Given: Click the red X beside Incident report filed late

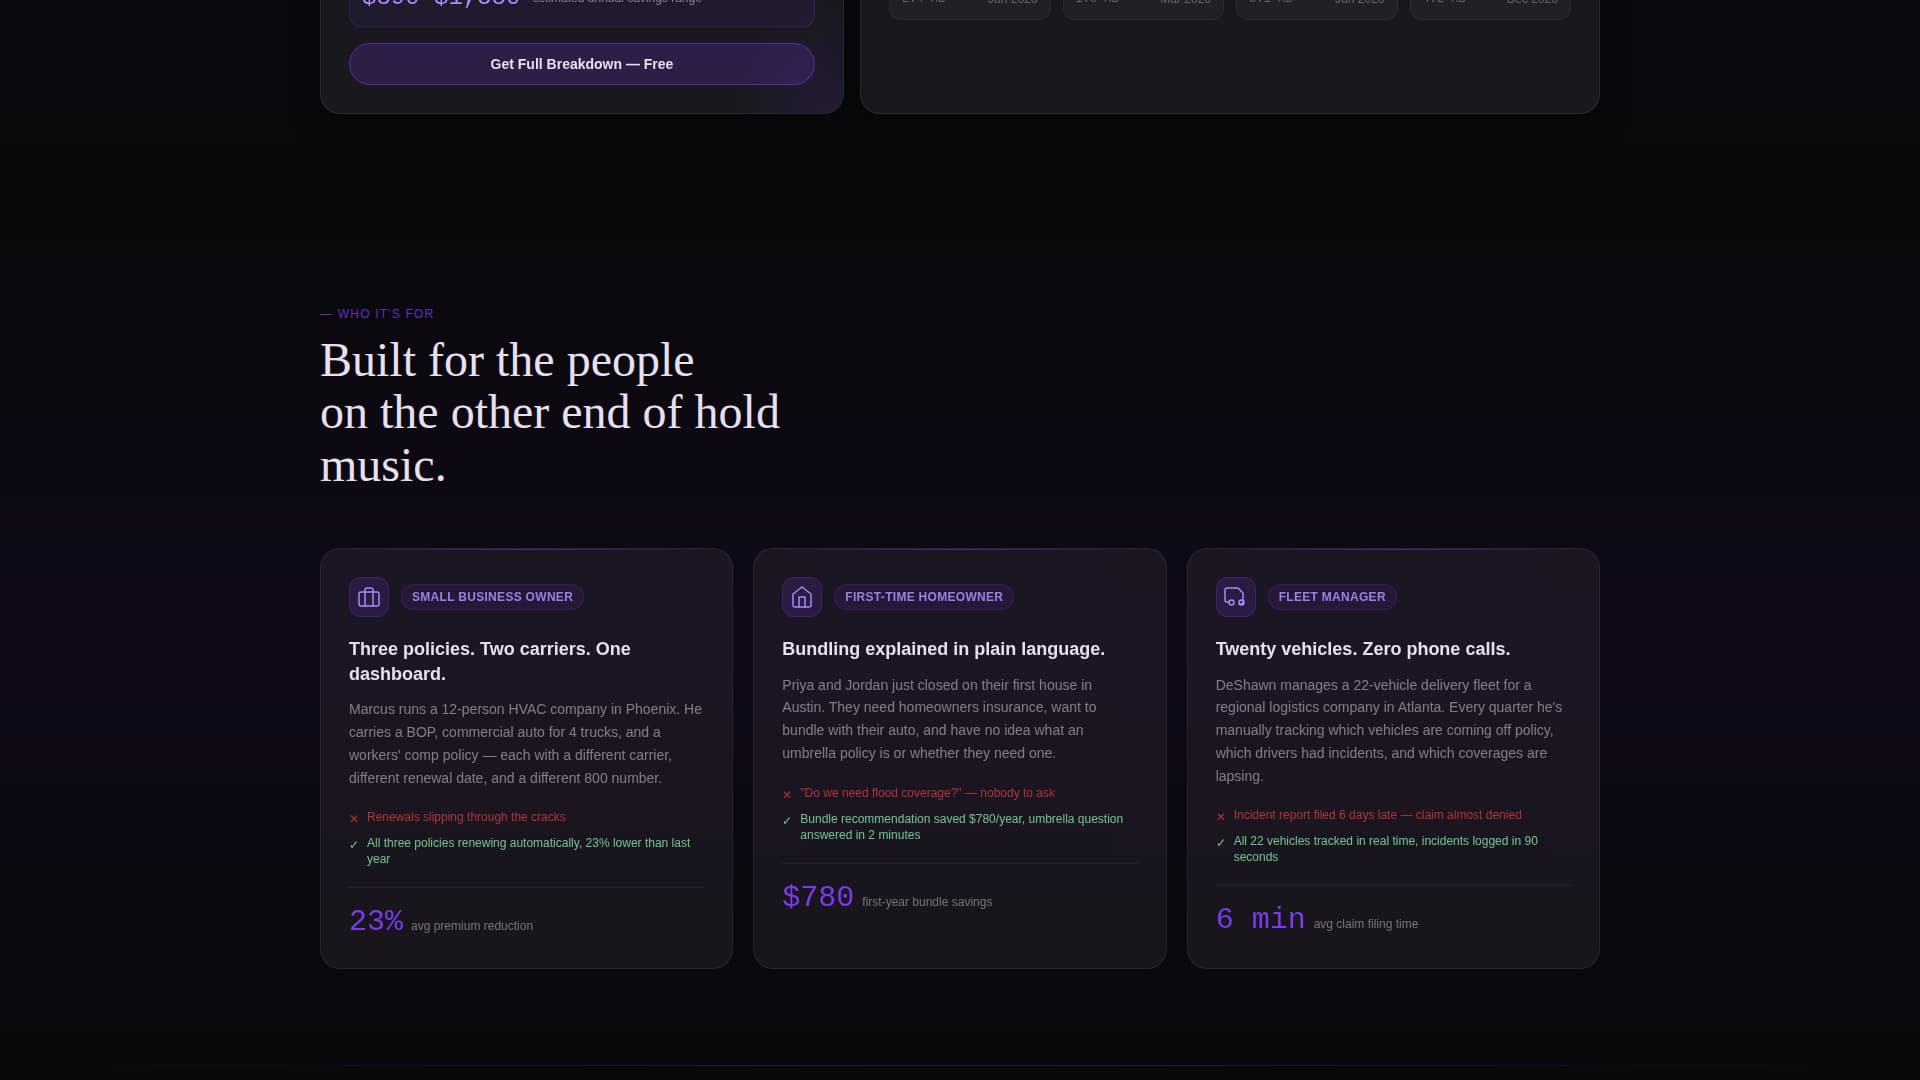Looking at the screenshot, I should click(x=1221, y=816).
